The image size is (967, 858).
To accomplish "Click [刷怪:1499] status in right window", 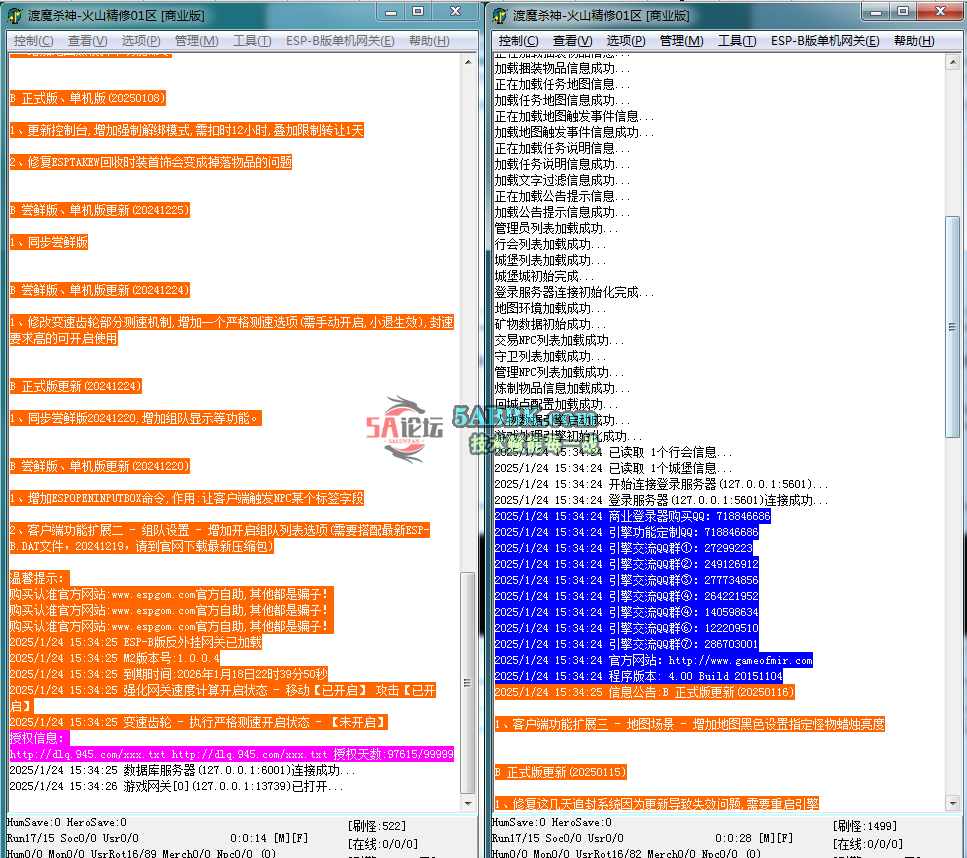I will point(865,825).
